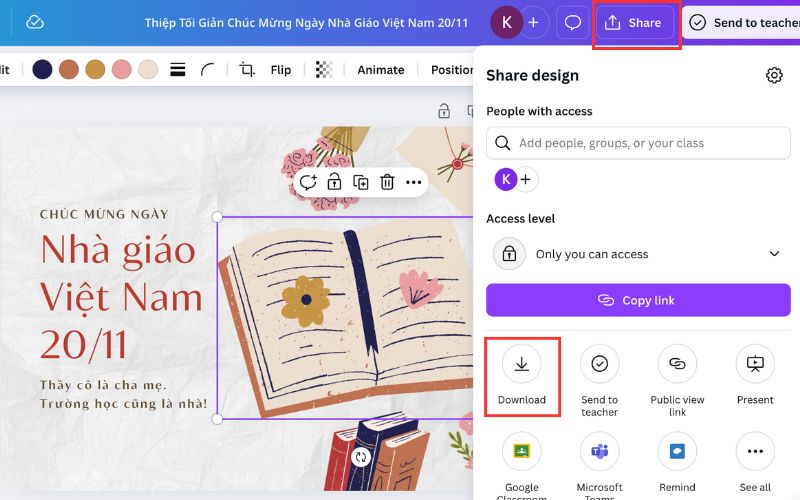Click Flip in the toolbar
800x500 pixels.
281,70
